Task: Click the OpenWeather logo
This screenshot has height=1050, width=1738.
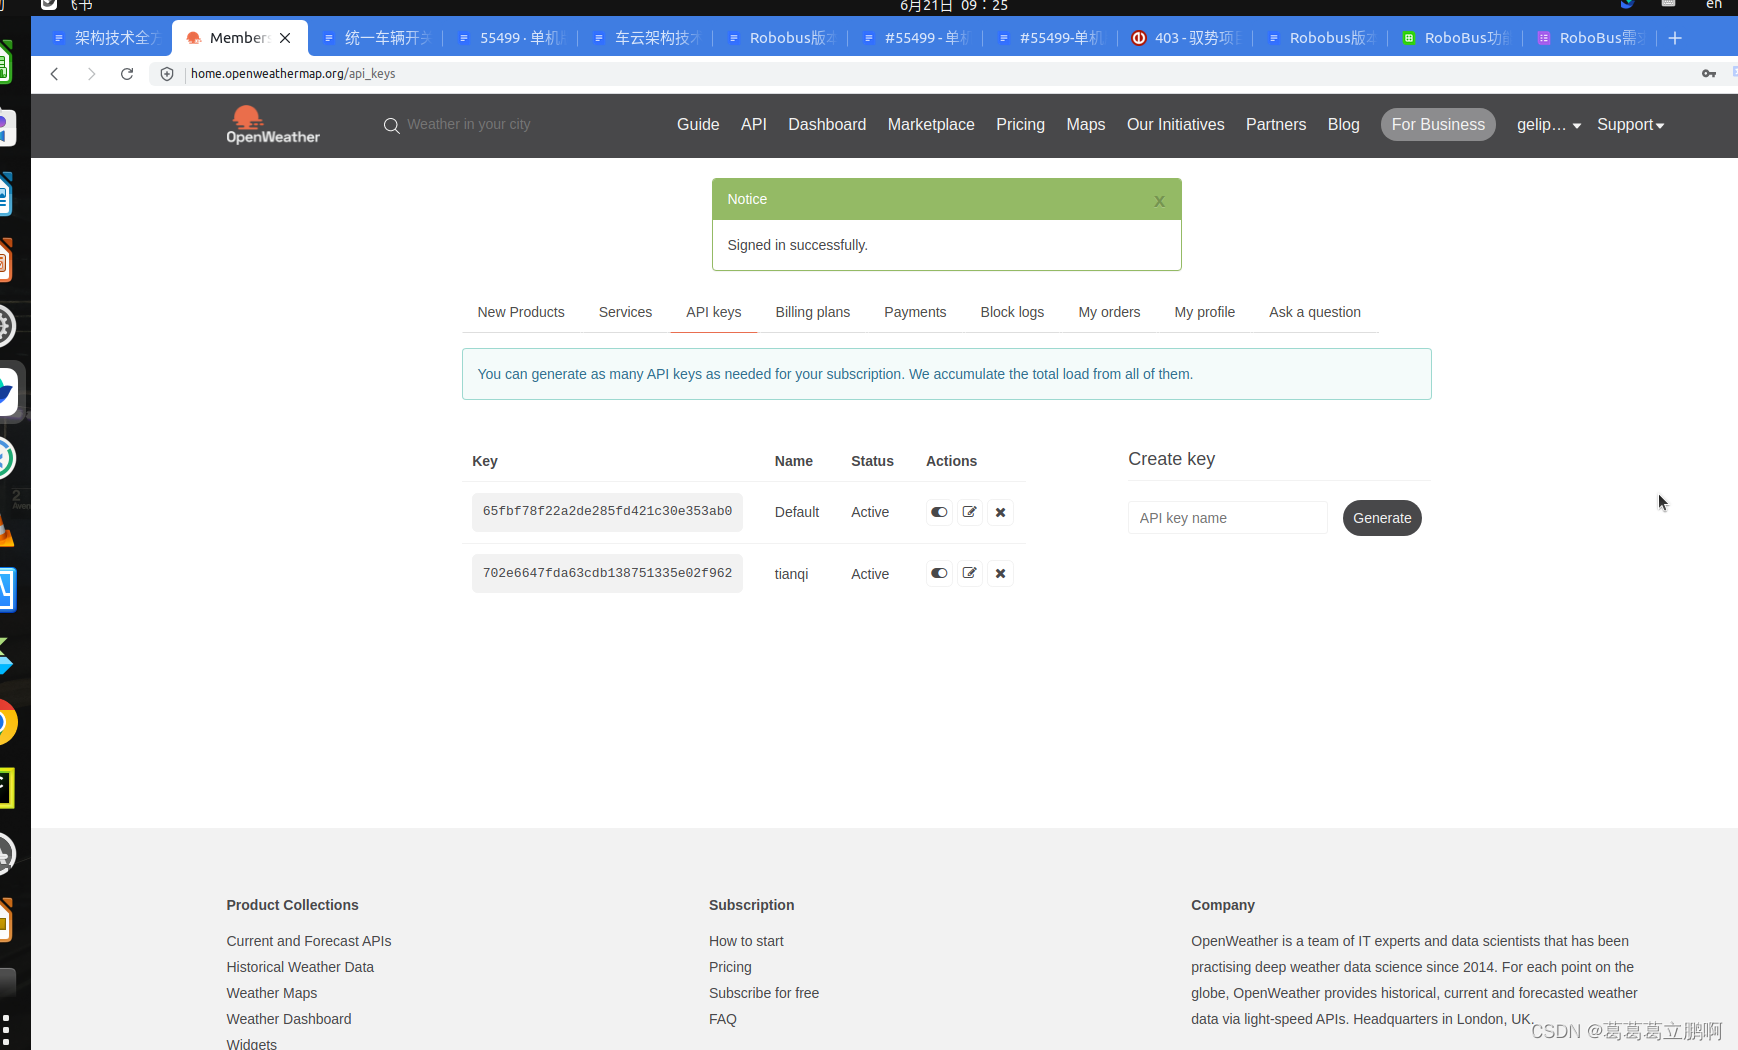Action: tap(273, 125)
